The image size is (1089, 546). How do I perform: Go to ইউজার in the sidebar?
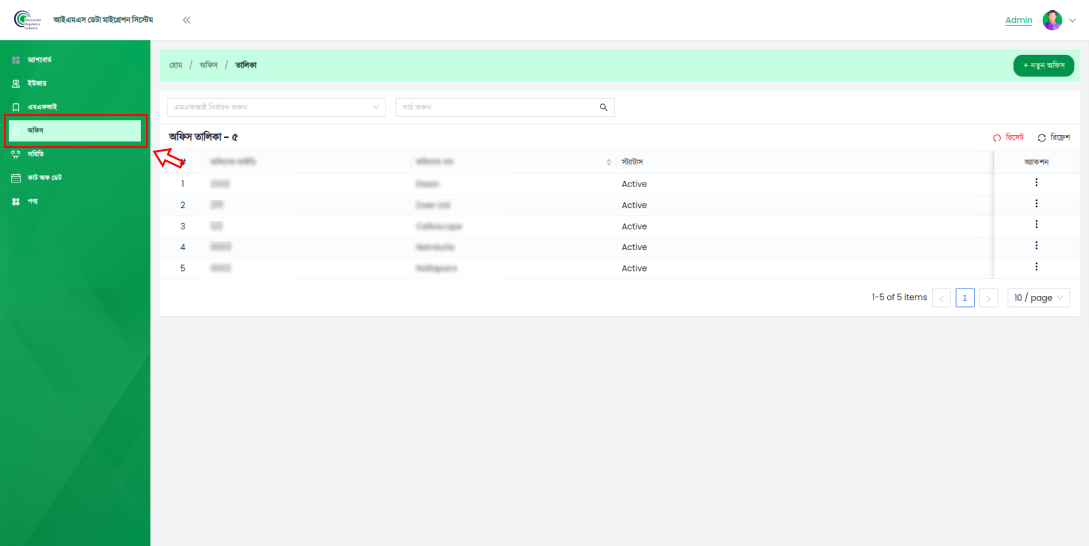pyautogui.click(x=37, y=84)
